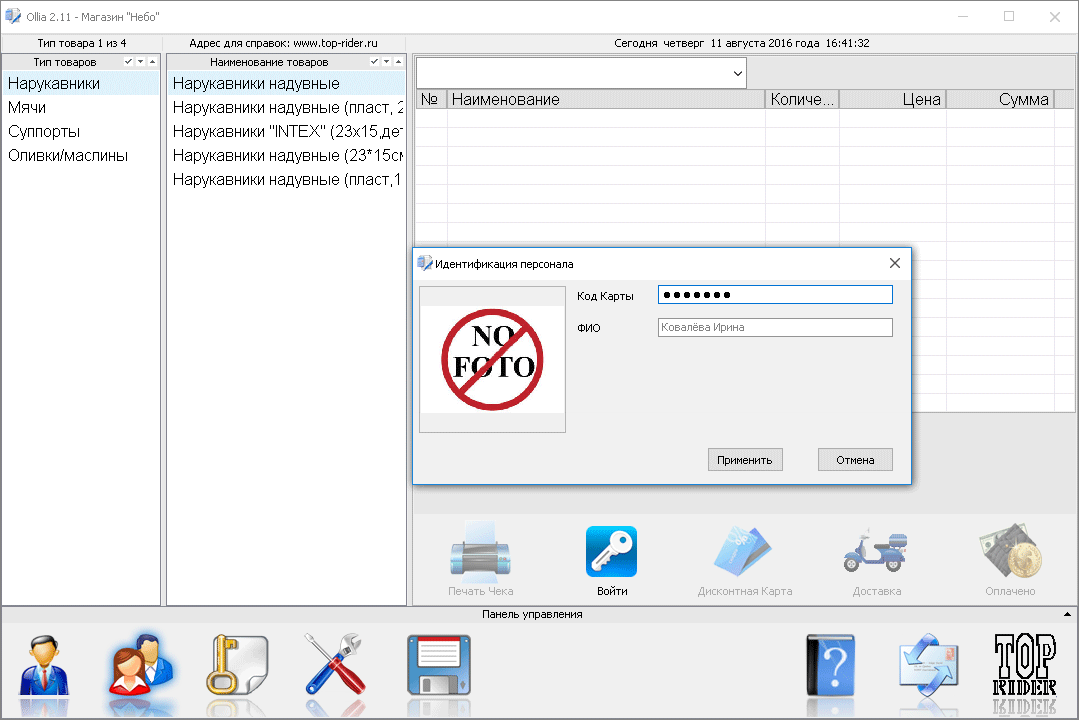Image resolution: width=1079 pixels, height=720 pixels.
Task: Open the wrench and screwdriver settings
Action: coord(335,665)
